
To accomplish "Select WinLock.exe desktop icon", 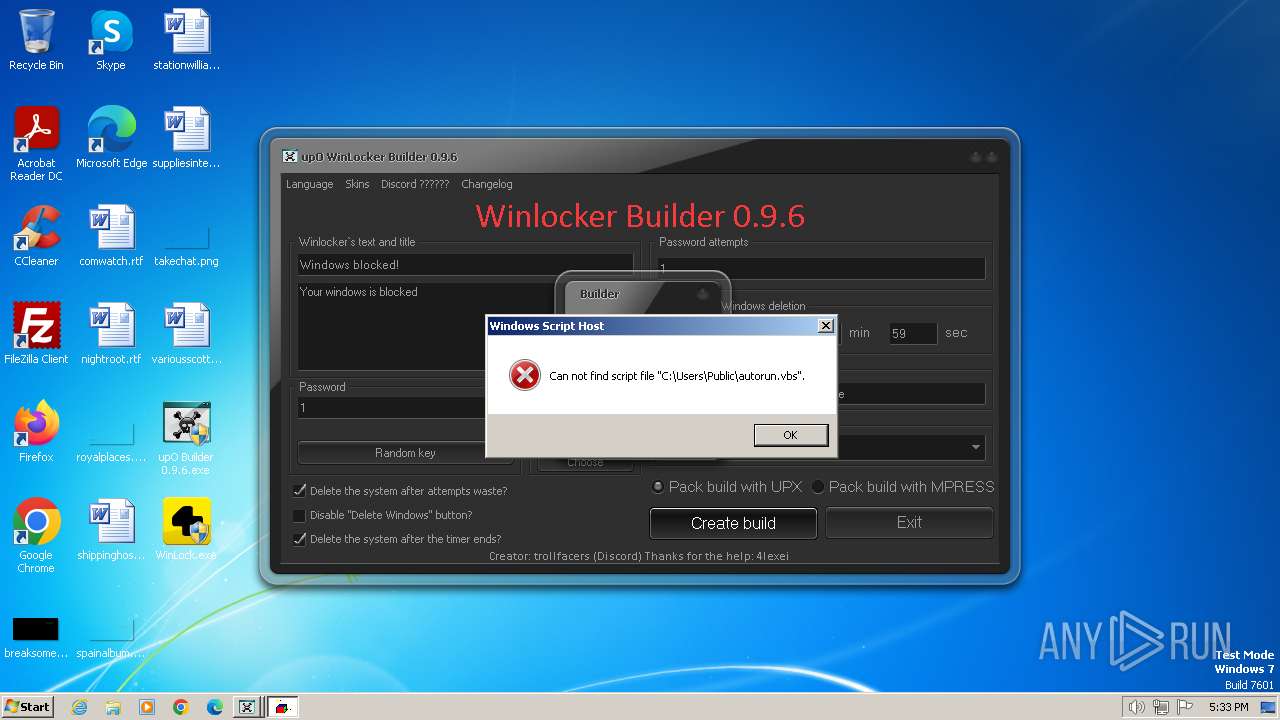I will point(186,530).
